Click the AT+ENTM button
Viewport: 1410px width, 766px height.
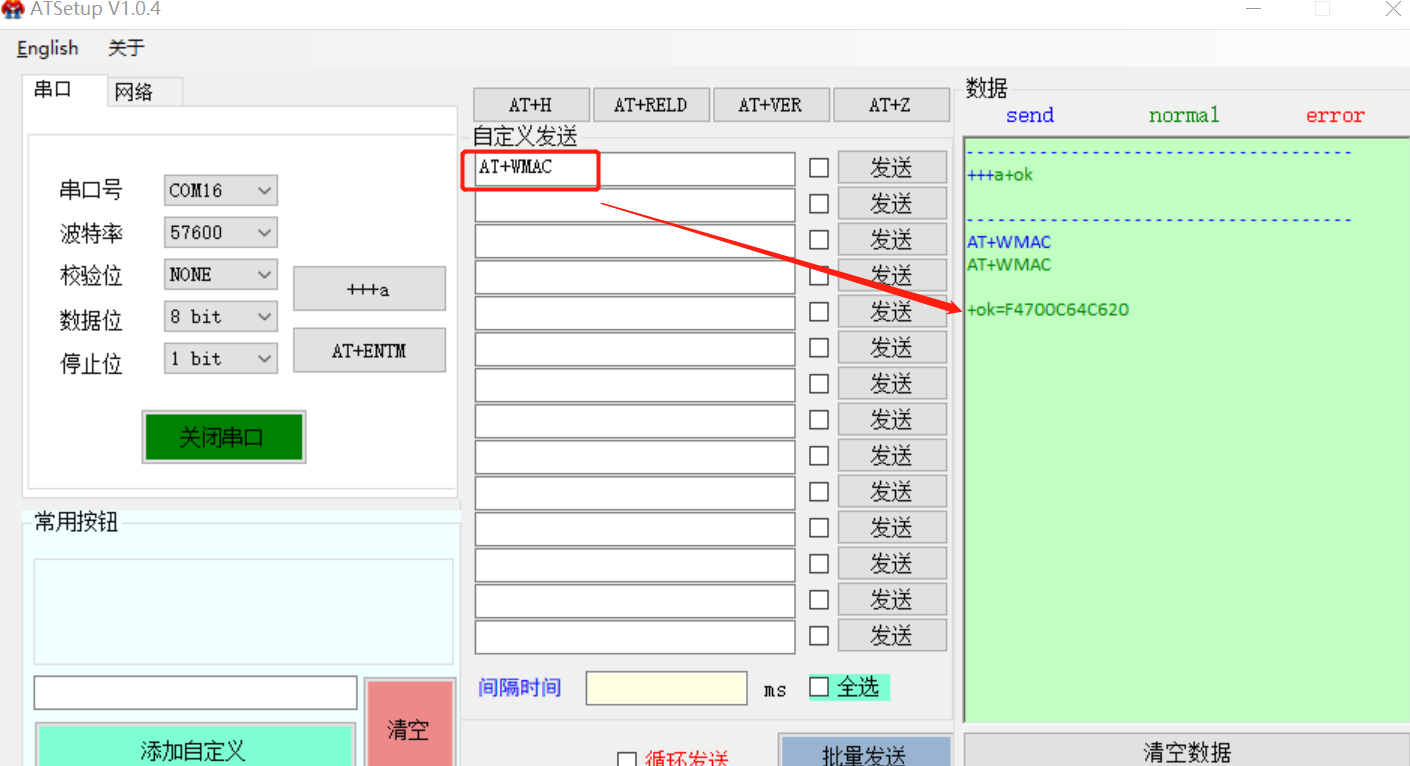click(x=368, y=351)
